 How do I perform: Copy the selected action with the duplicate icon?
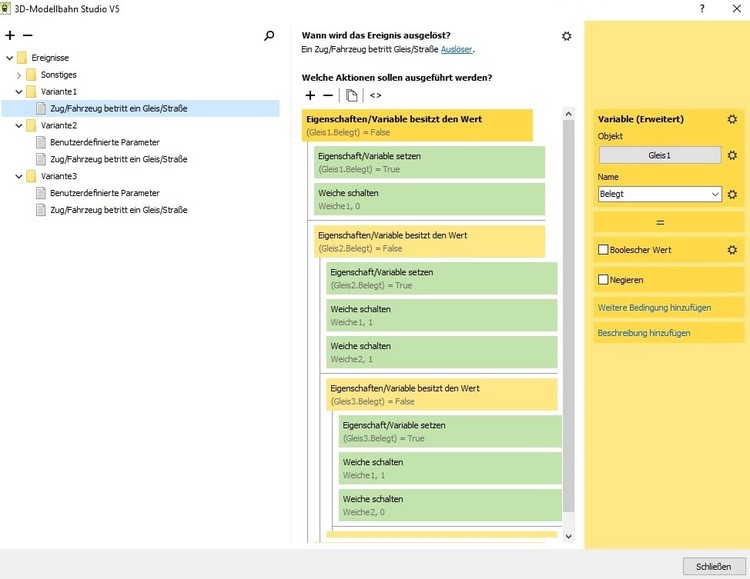351,95
